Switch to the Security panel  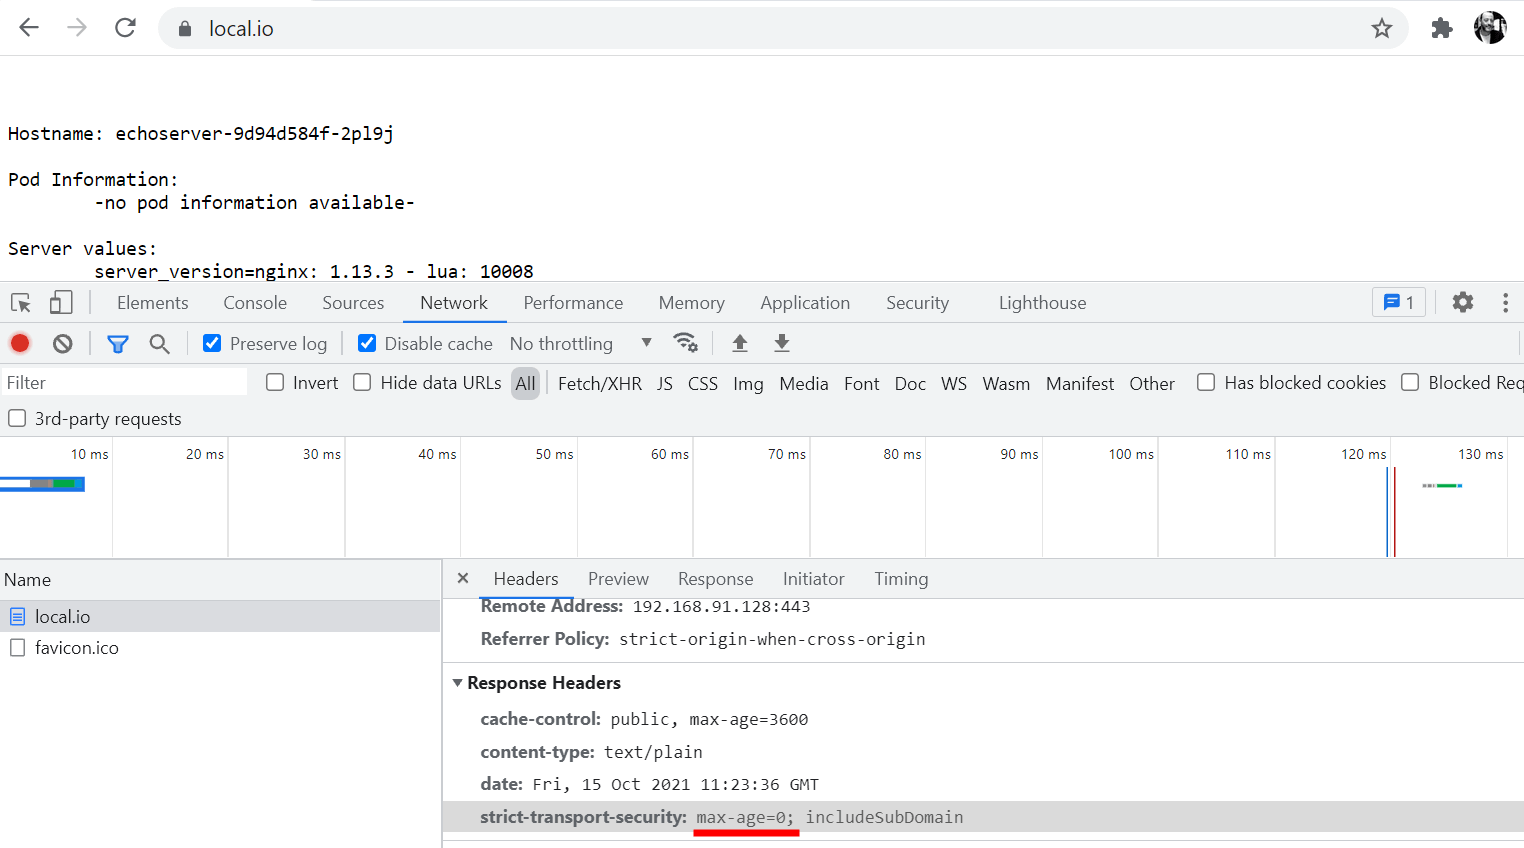click(917, 302)
